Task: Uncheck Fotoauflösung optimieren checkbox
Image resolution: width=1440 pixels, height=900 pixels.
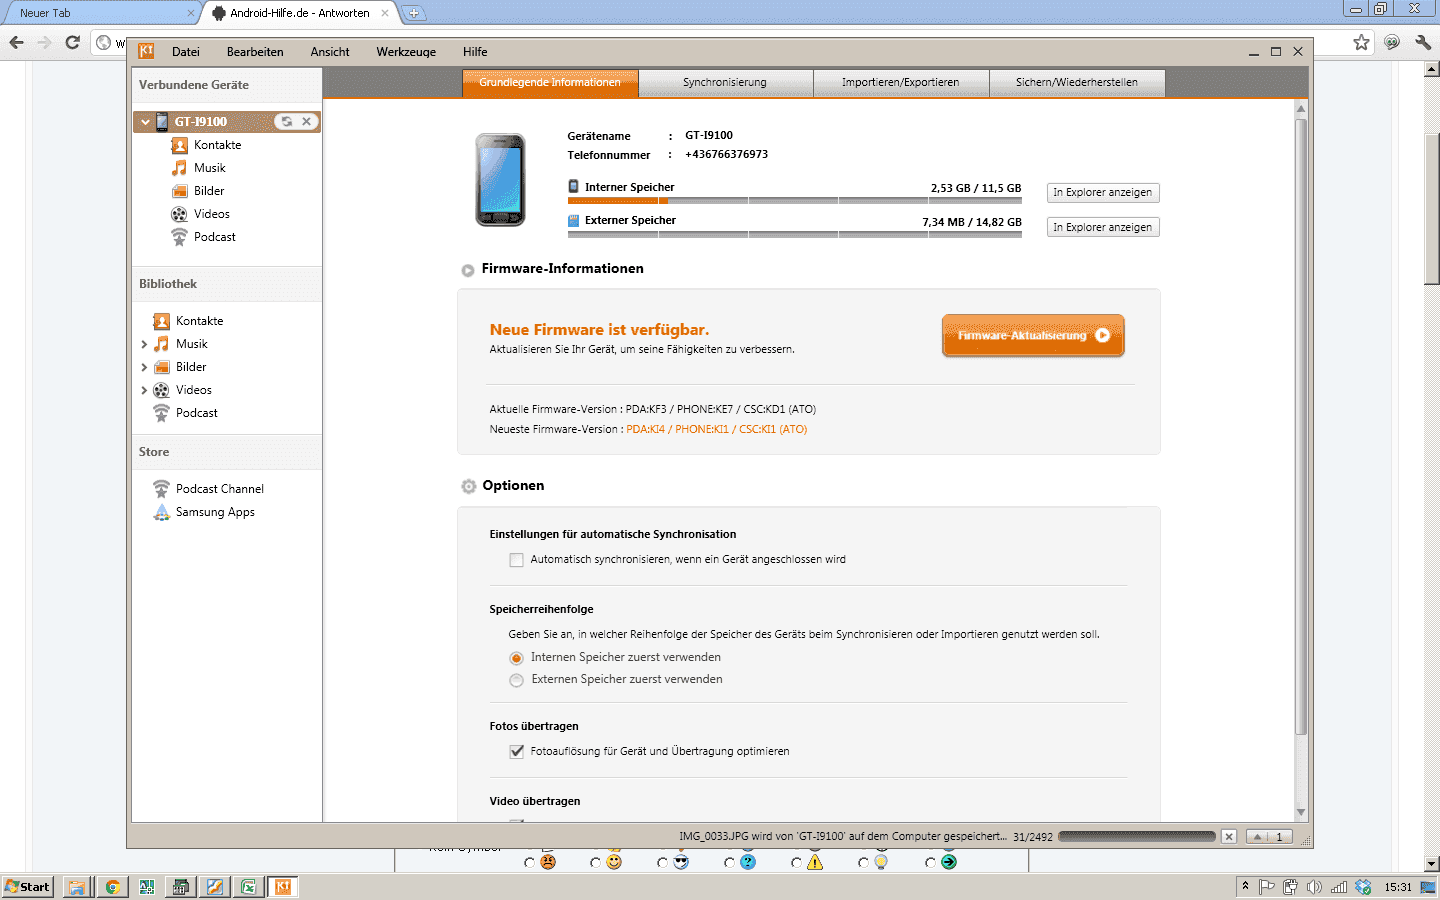Action: pyautogui.click(x=516, y=751)
